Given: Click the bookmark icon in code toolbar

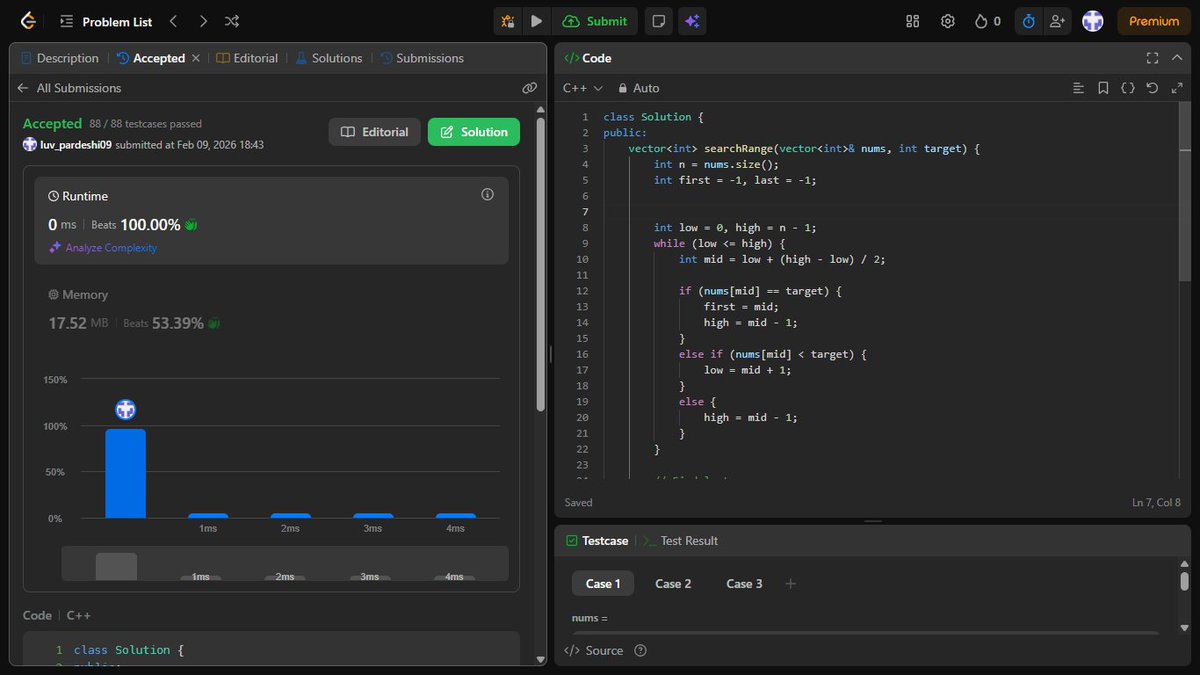Looking at the screenshot, I should pos(1103,88).
